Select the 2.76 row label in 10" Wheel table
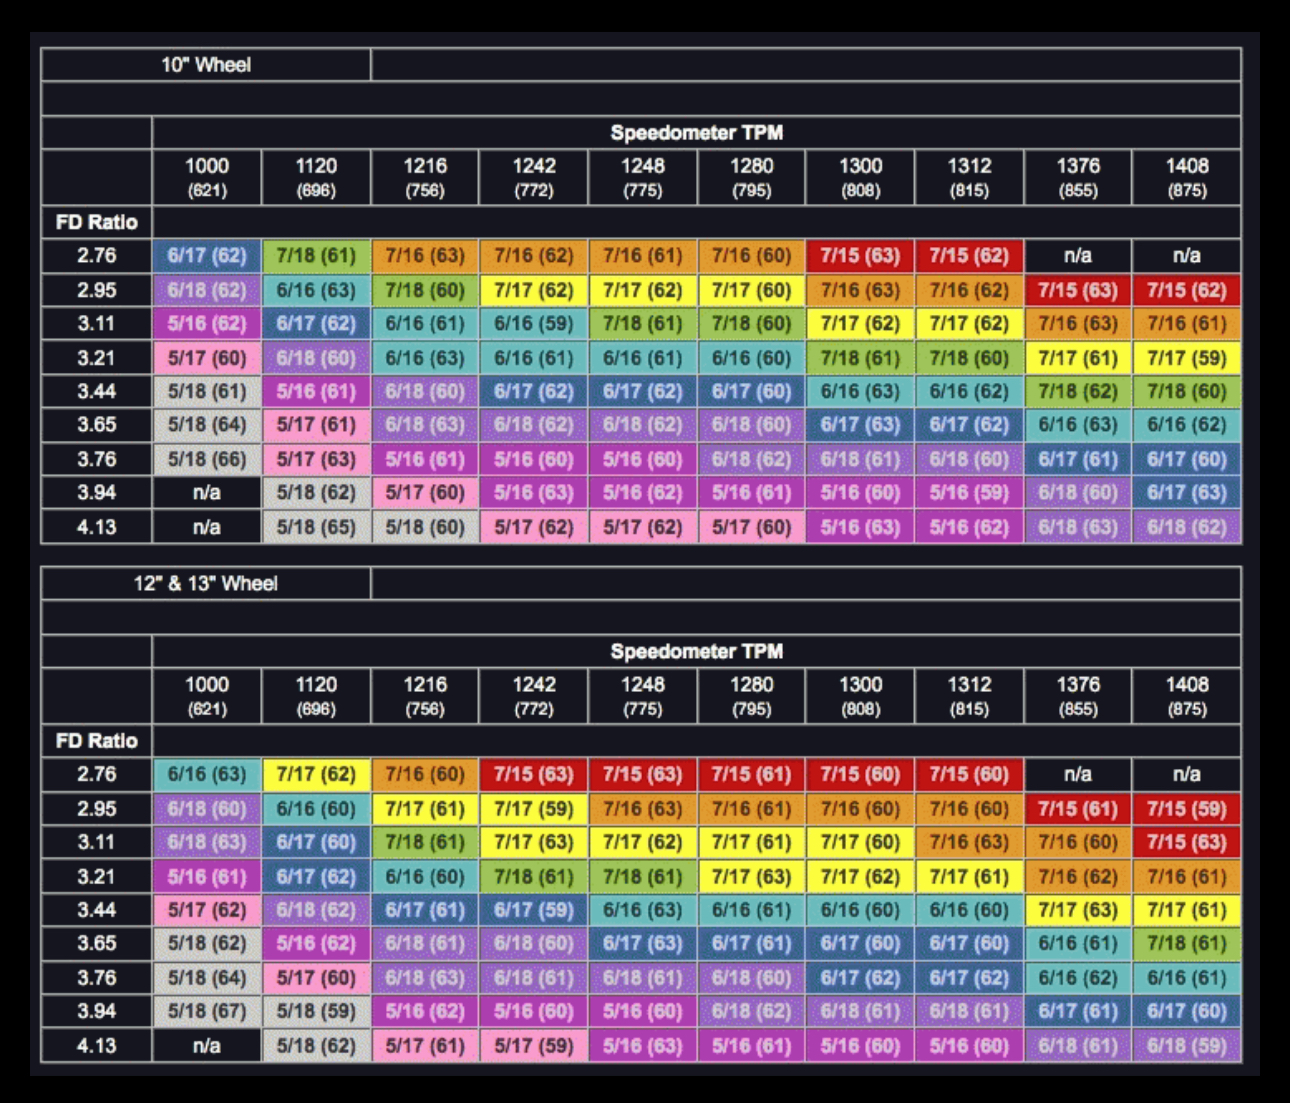Screen dimensions: 1290x1103 tap(97, 256)
